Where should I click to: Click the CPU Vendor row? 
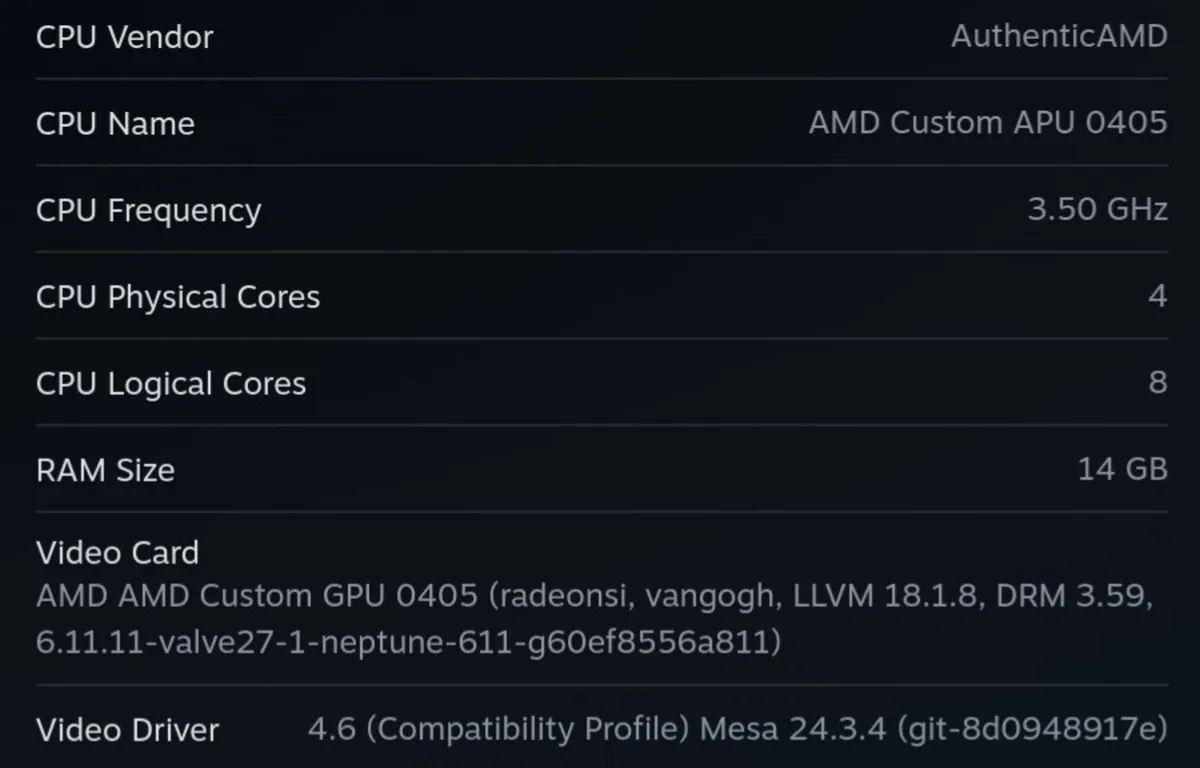600,37
